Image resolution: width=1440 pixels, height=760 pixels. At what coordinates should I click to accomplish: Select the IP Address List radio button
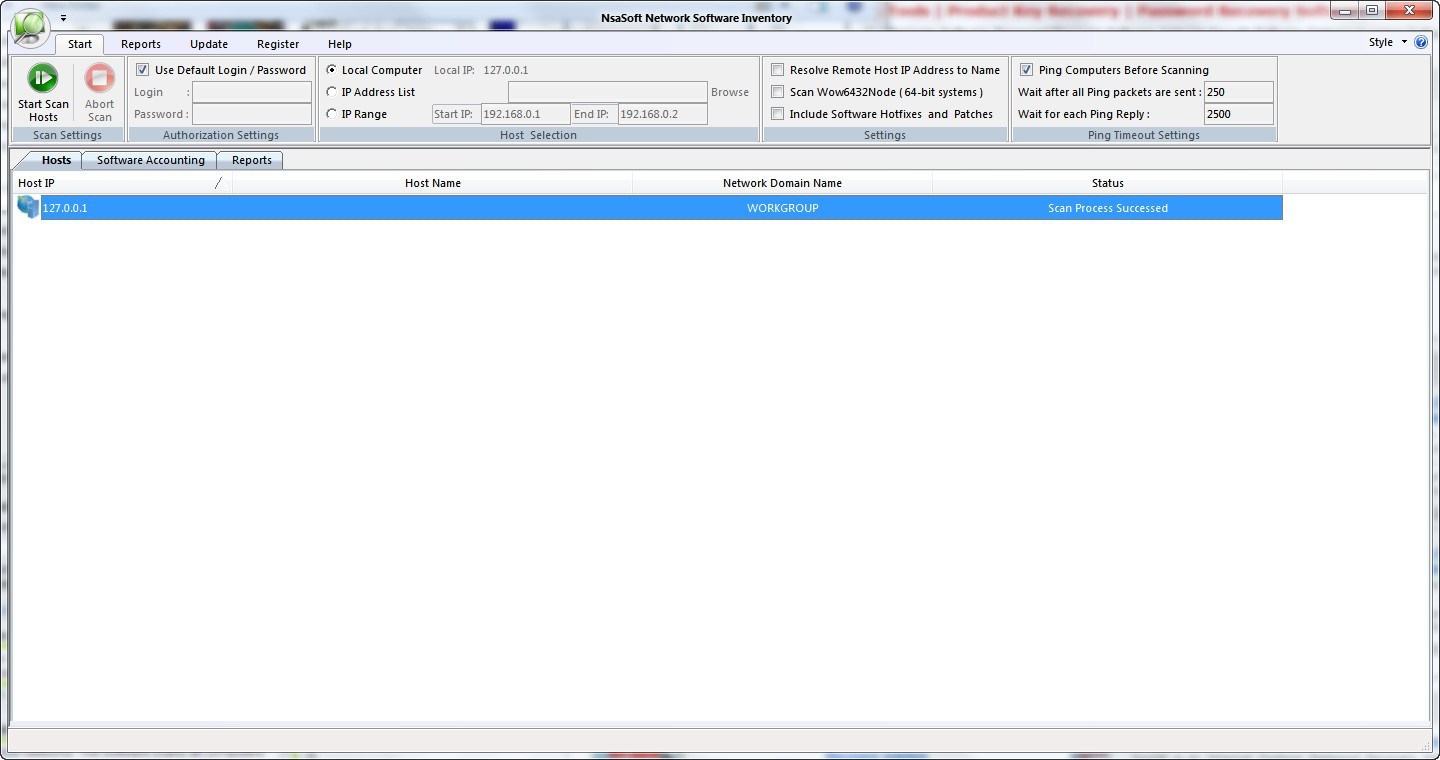pos(332,92)
